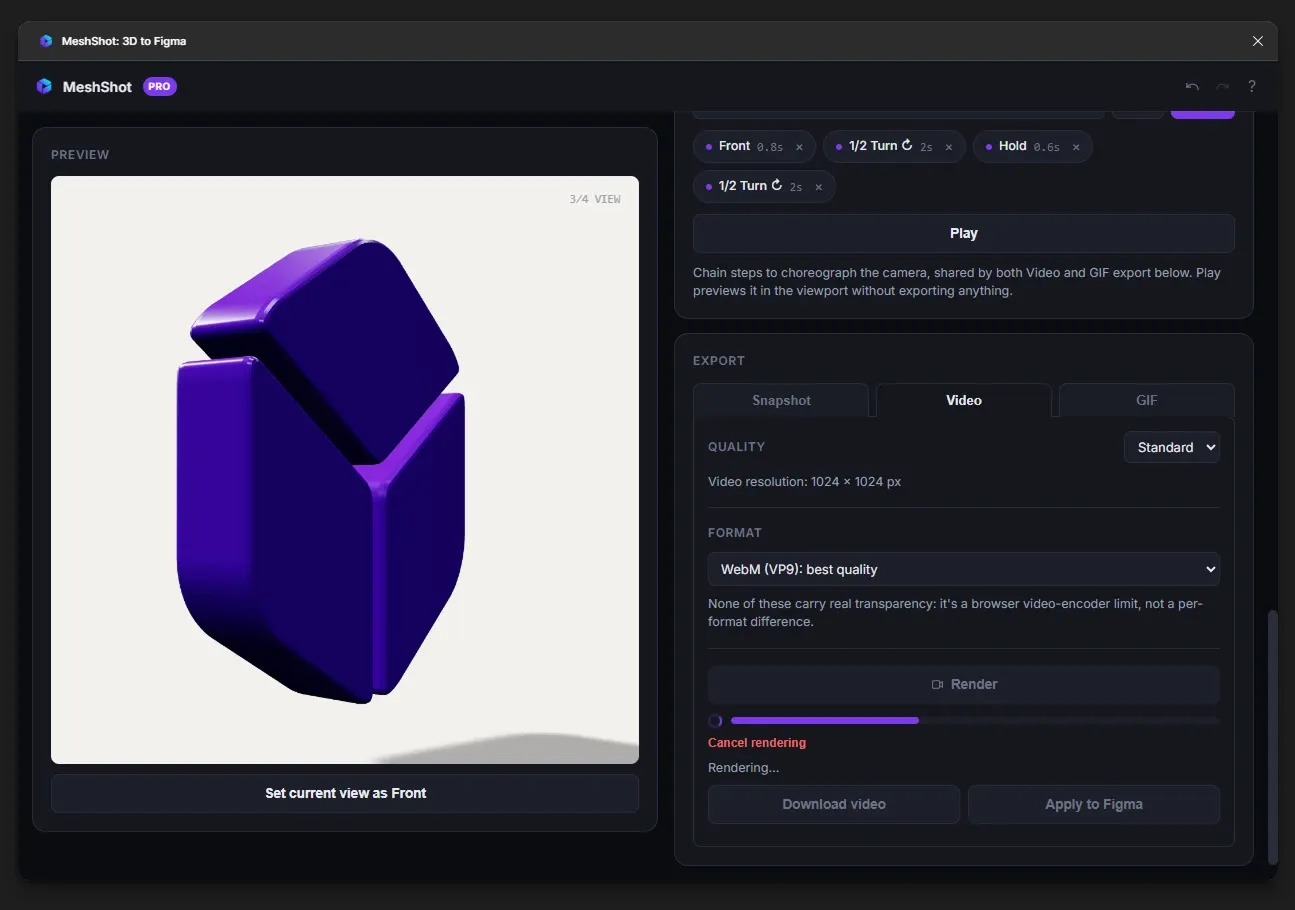
Task: Open help with the question mark icon
Action: [x=1252, y=87]
